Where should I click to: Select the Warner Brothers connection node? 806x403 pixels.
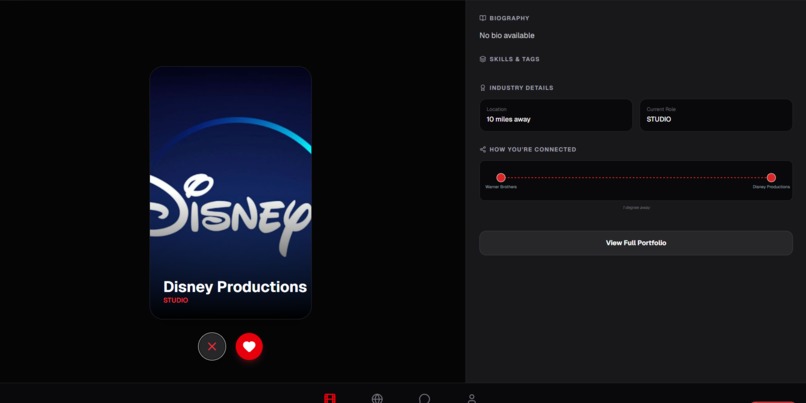[501, 177]
